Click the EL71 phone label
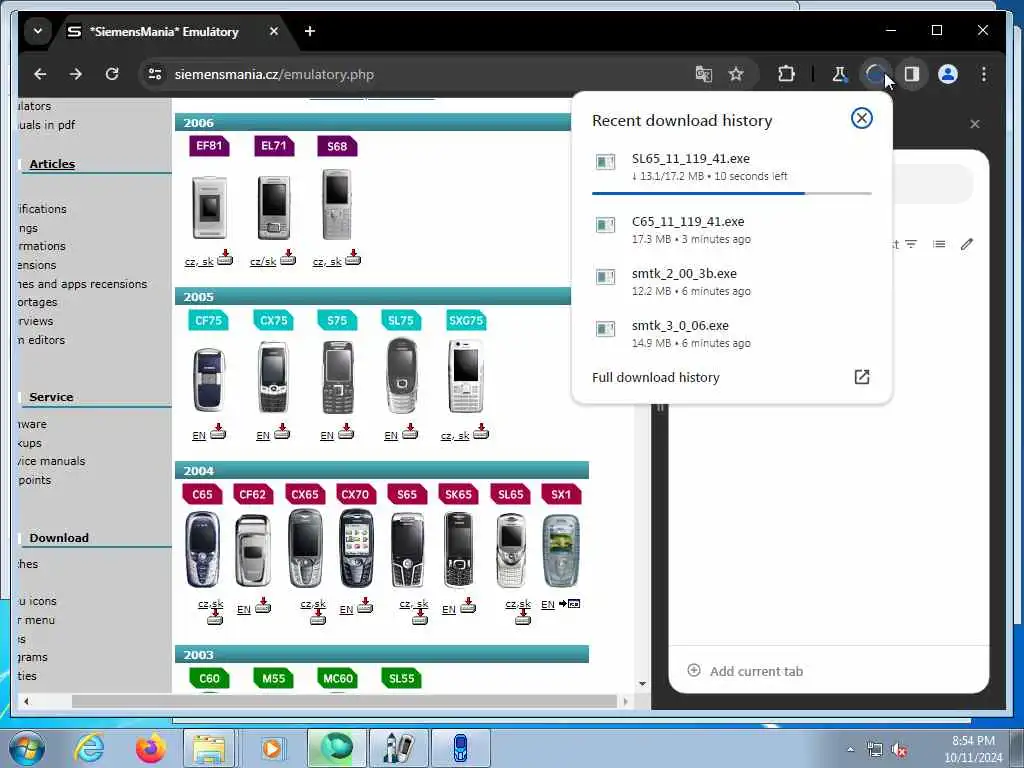The image size is (1024, 768). pyautogui.click(x=274, y=146)
